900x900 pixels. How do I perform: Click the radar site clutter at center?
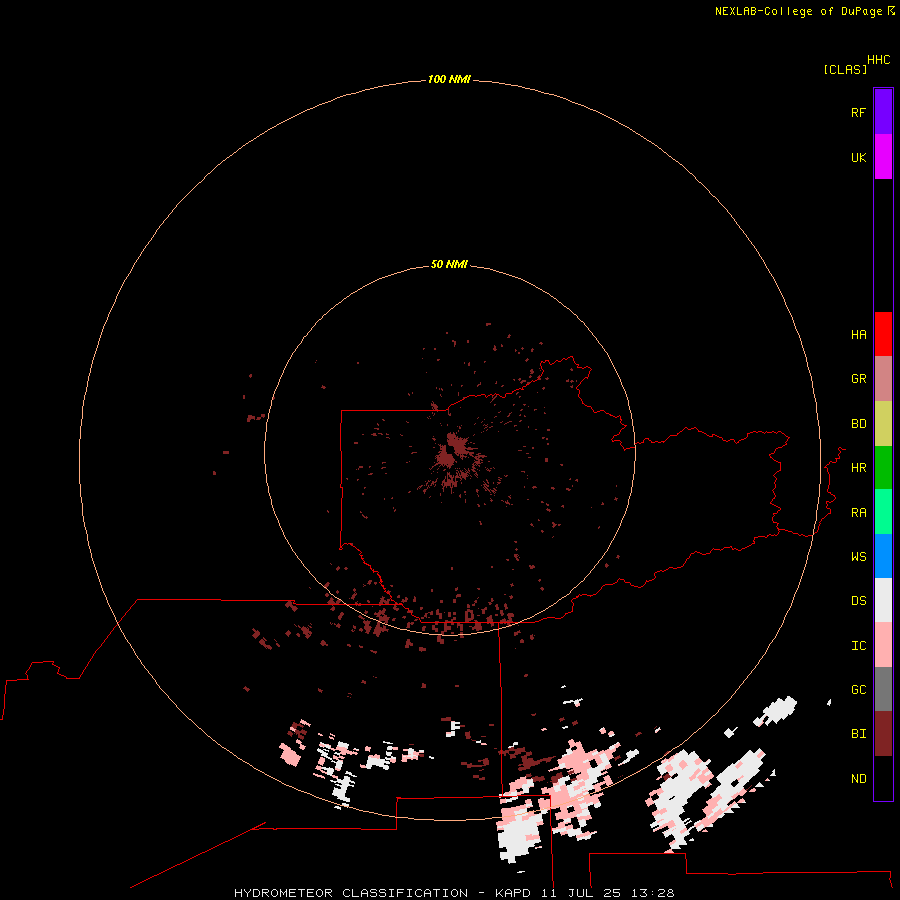tap(453, 453)
